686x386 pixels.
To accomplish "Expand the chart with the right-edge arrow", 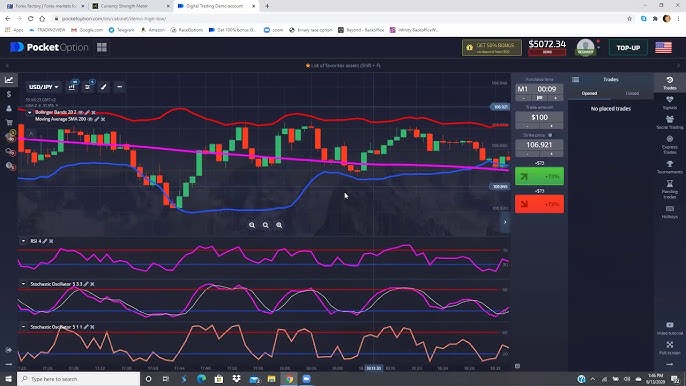I will click(505, 222).
